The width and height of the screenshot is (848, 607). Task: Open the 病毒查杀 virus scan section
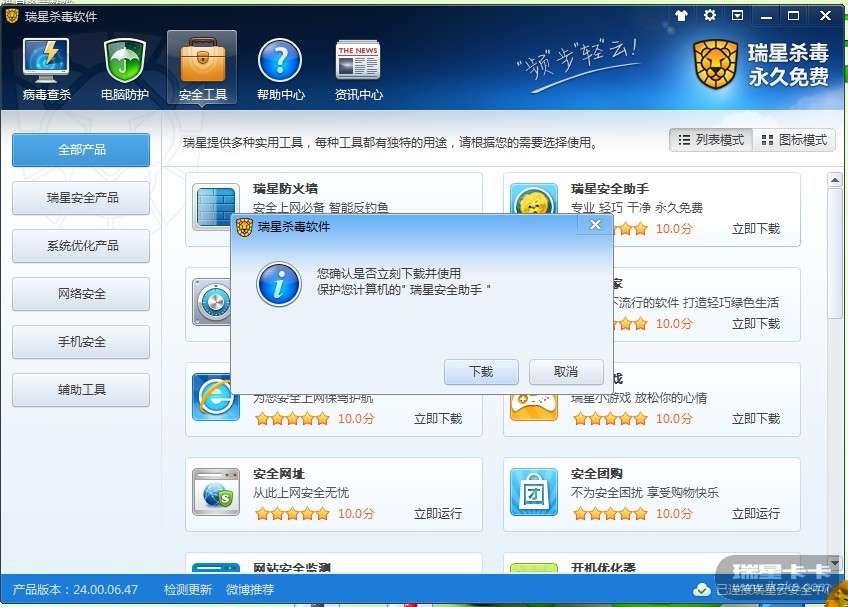[47, 68]
